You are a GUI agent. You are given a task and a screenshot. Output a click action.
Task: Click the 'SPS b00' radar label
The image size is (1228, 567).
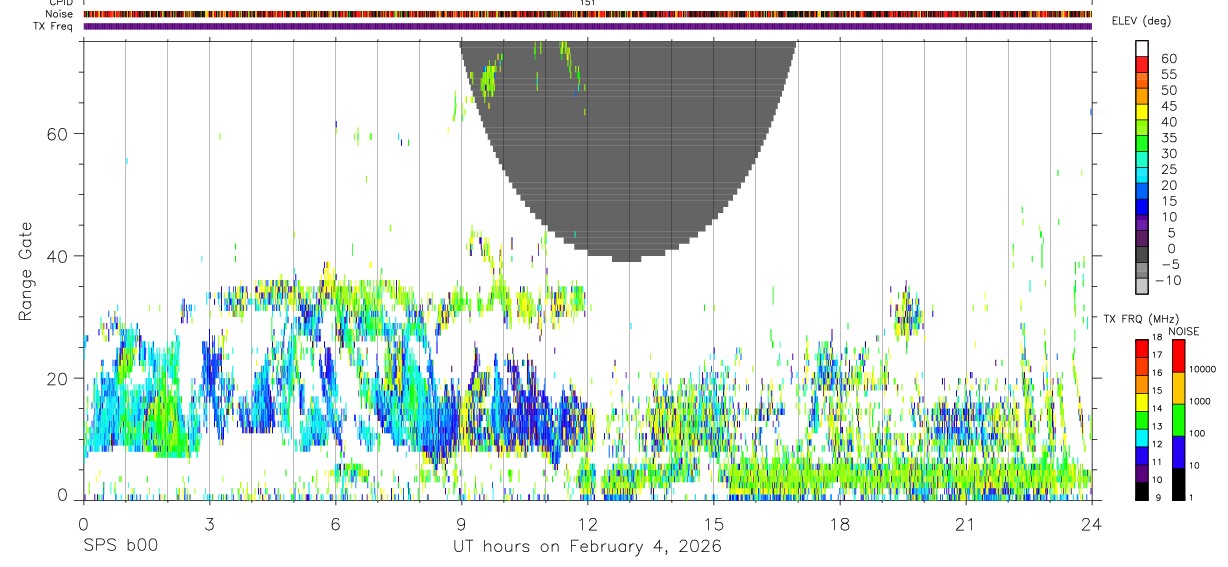(120, 546)
